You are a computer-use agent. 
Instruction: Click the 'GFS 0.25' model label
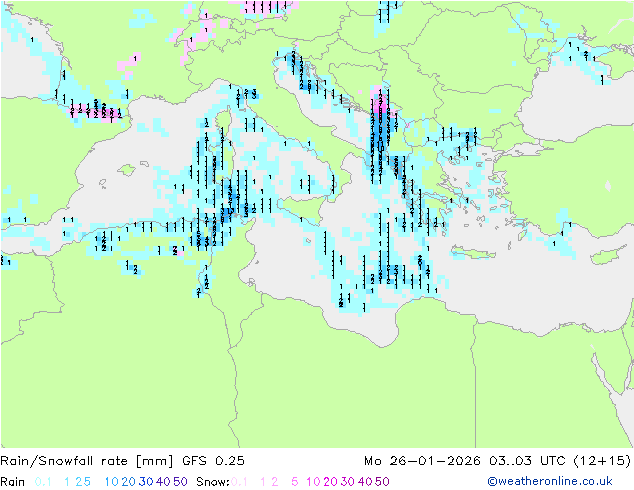point(213,461)
